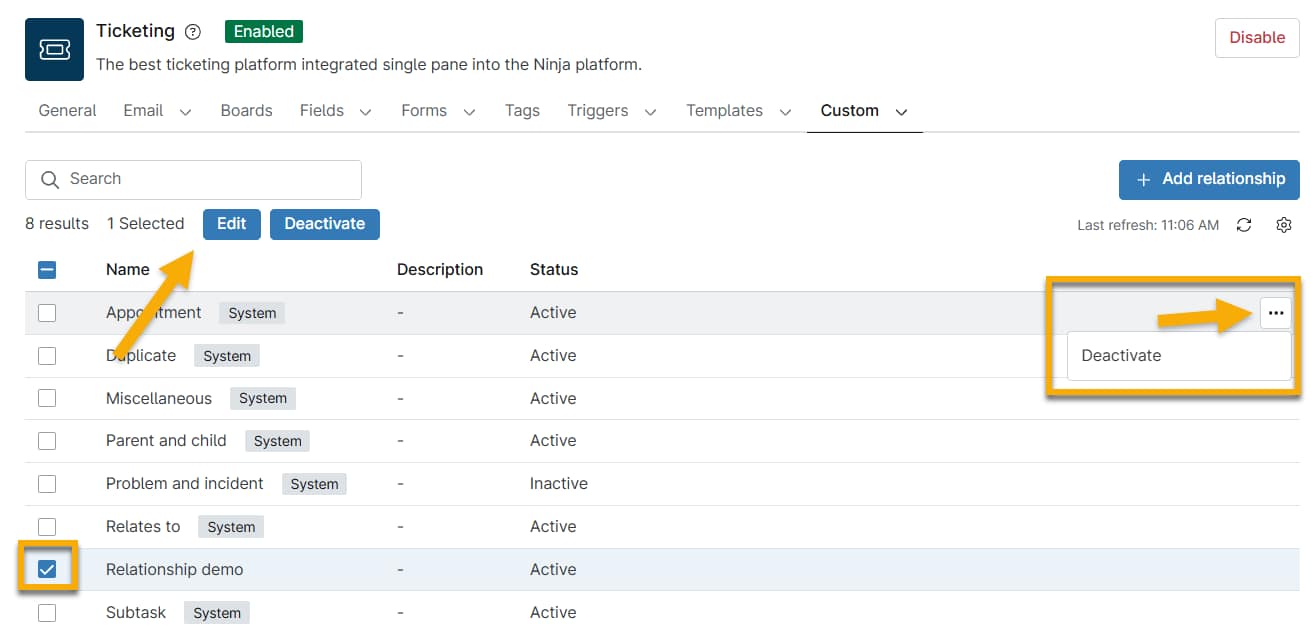Click the Enabled status badge
This screenshot has width=1311, height=635.
click(263, 31)
